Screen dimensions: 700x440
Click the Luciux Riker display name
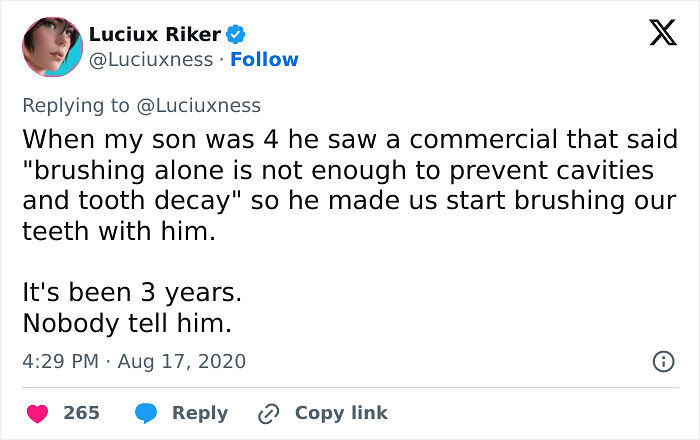pos(154,35)
